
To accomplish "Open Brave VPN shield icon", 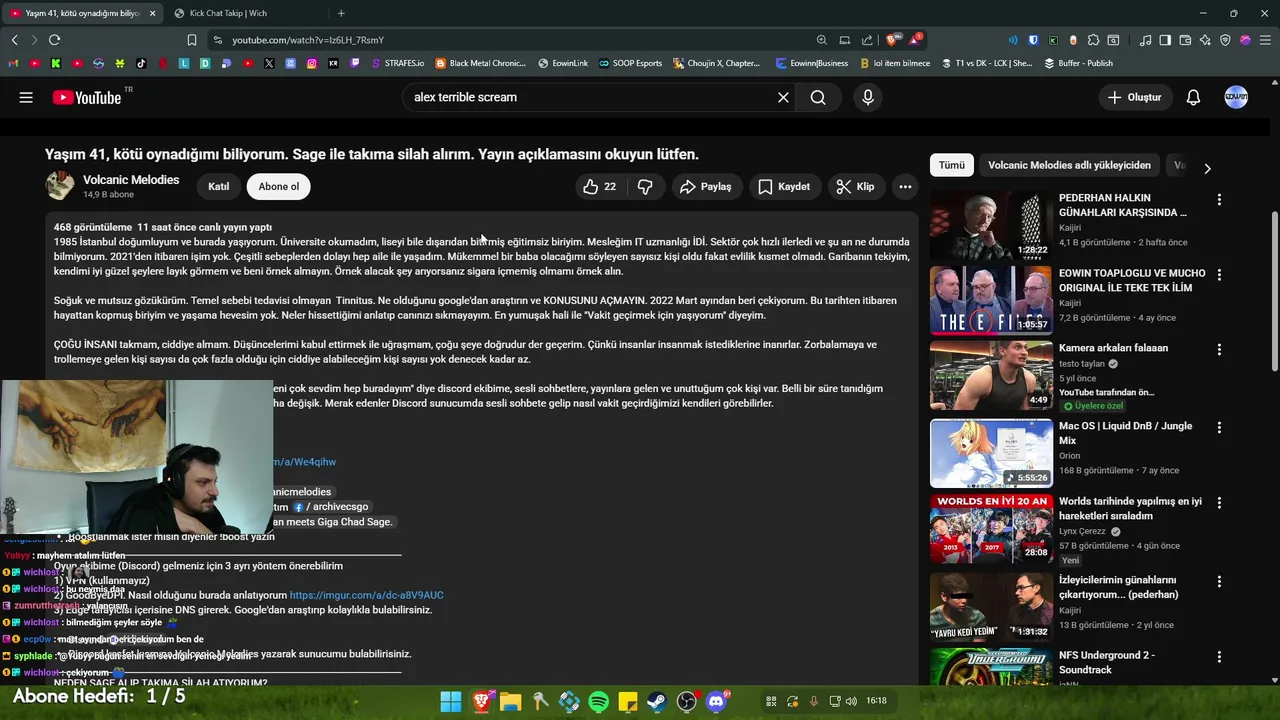I will pos(1225,40).
